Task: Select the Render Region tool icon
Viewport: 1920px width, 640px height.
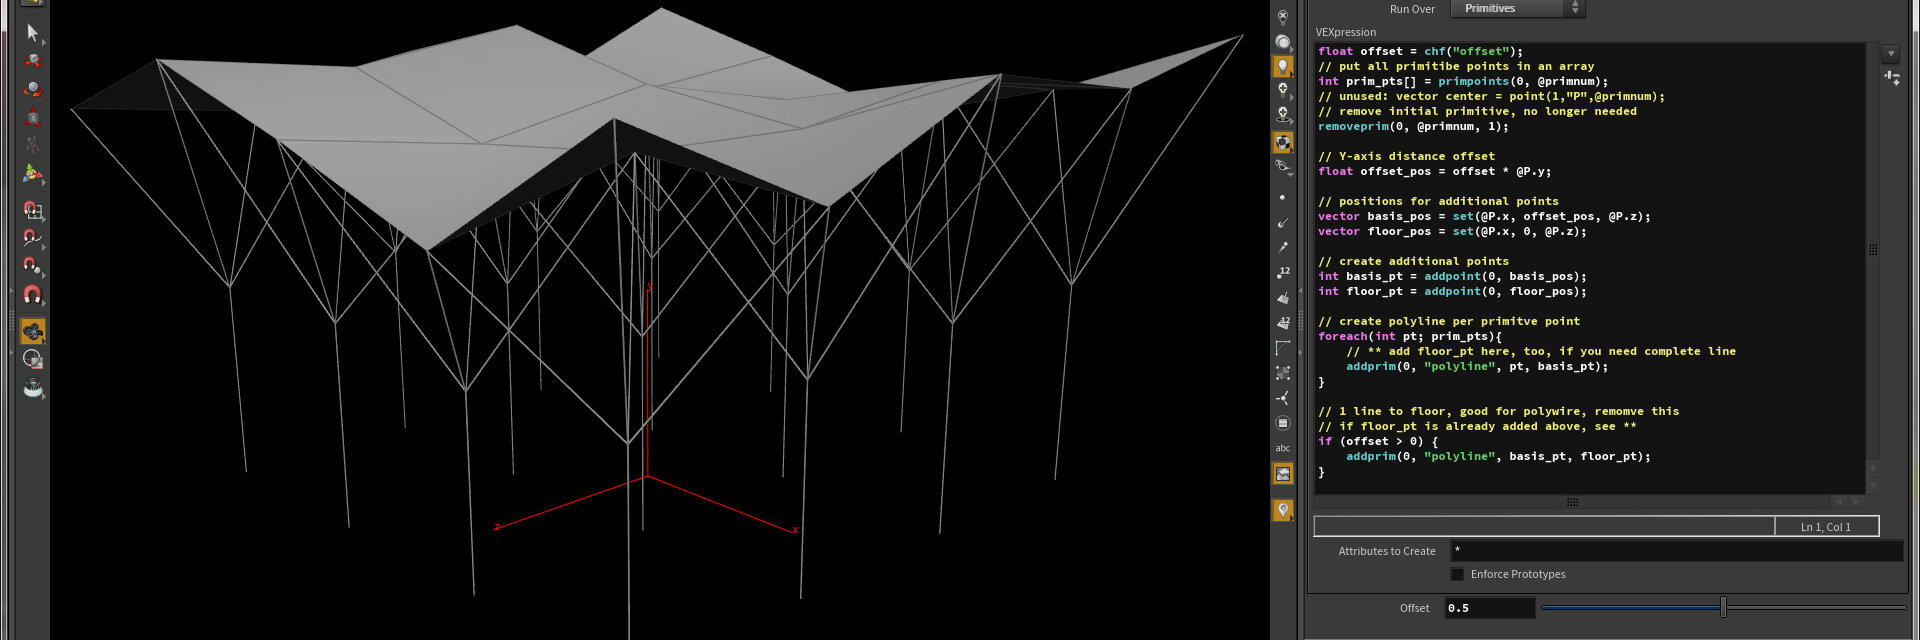Action: [33, 359]
